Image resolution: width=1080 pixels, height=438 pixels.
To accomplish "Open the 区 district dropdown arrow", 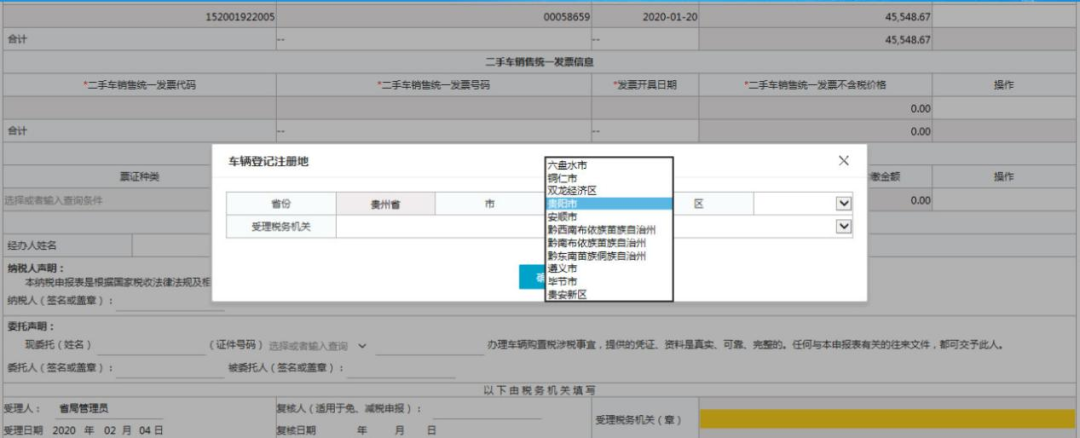I will click(843, 204).
